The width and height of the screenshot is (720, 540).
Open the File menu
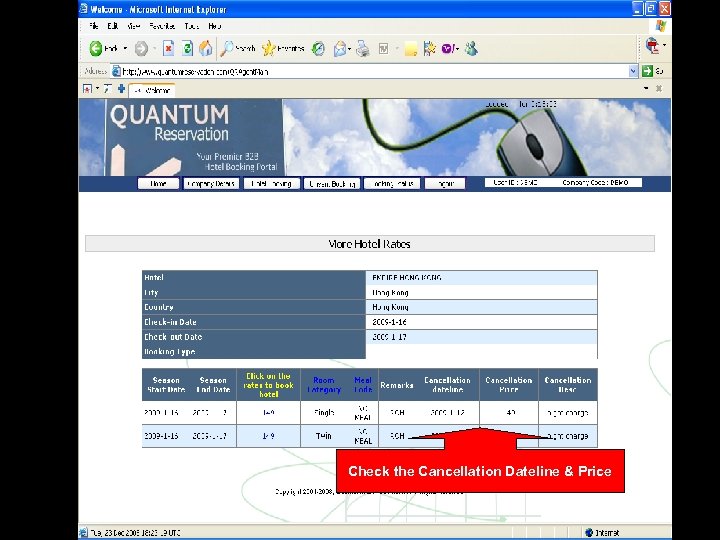[x=94, y=26]
